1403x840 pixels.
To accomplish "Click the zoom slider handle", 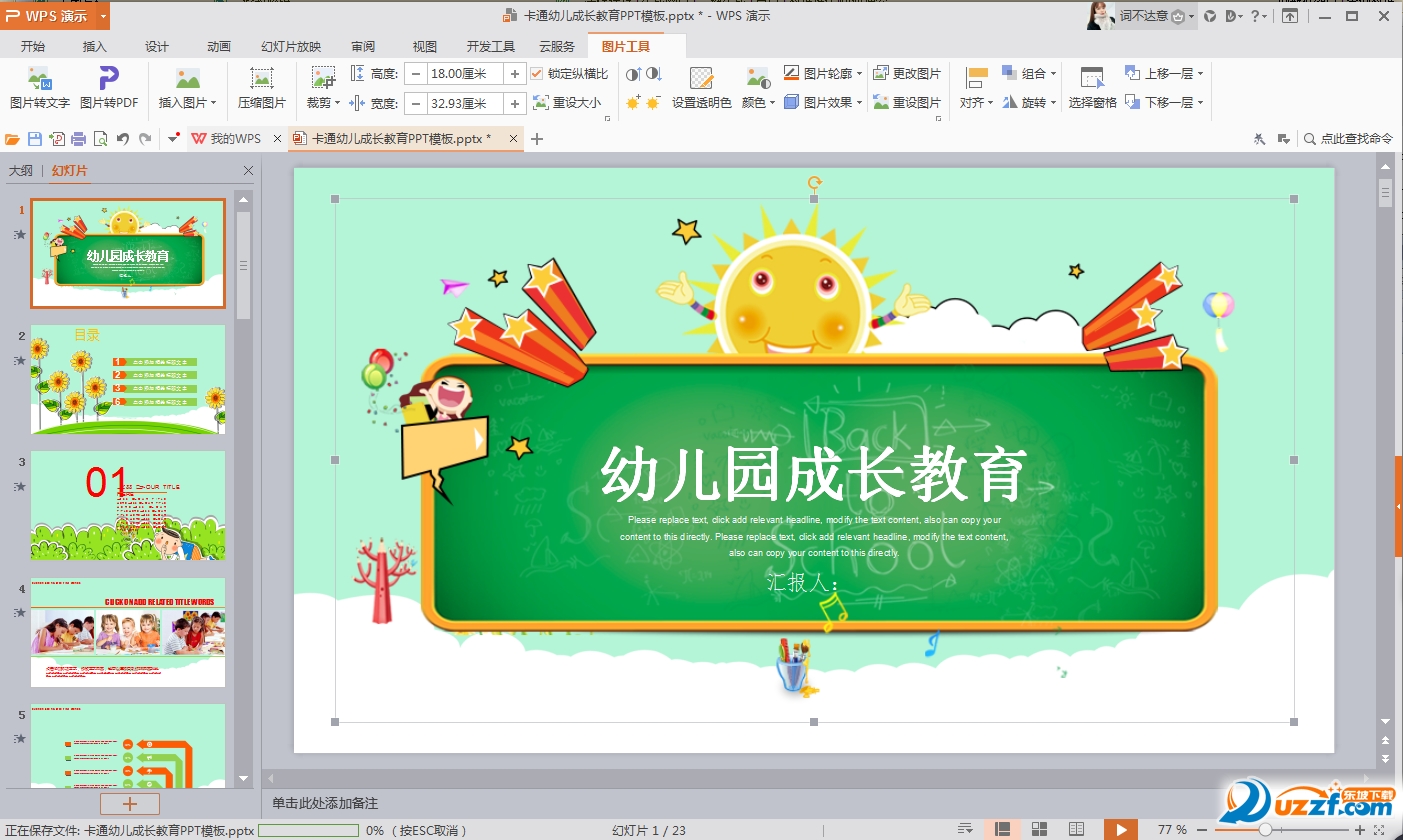I will (x=1265, y=830).
